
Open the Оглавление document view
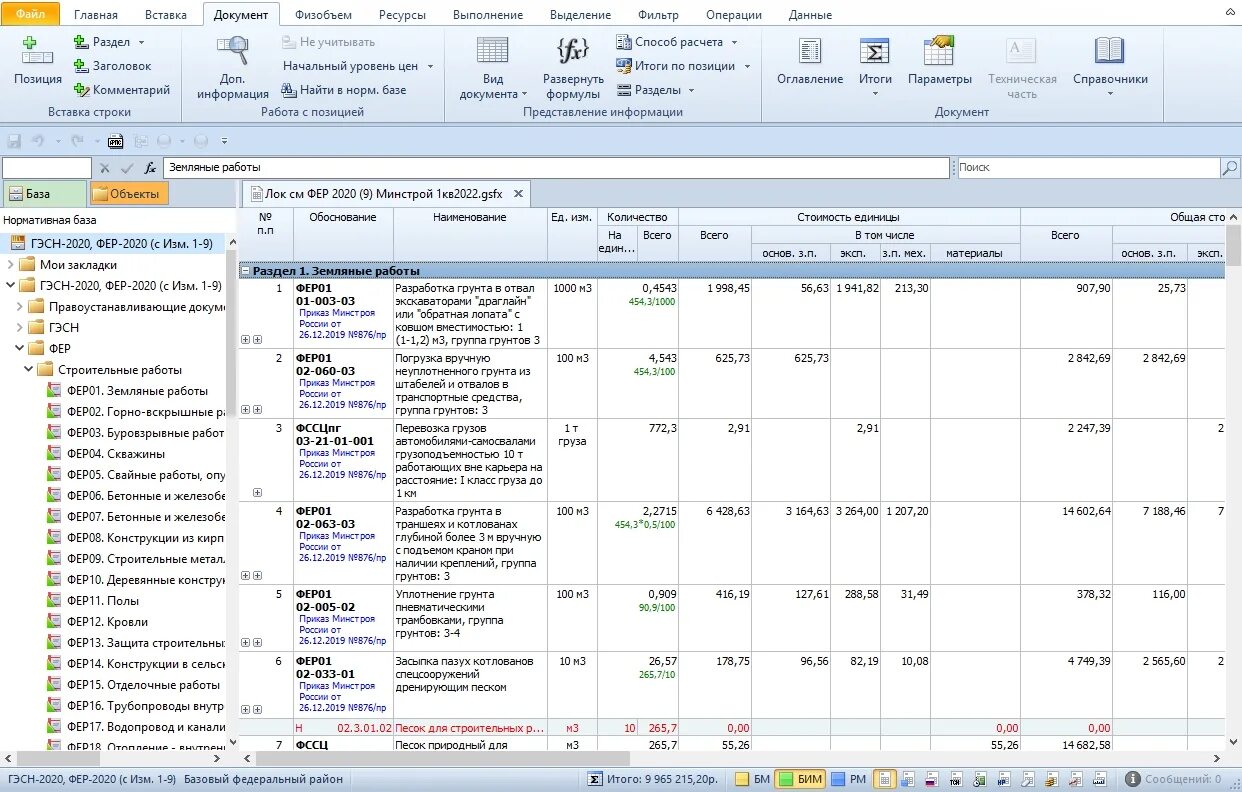tap(810, 61)
